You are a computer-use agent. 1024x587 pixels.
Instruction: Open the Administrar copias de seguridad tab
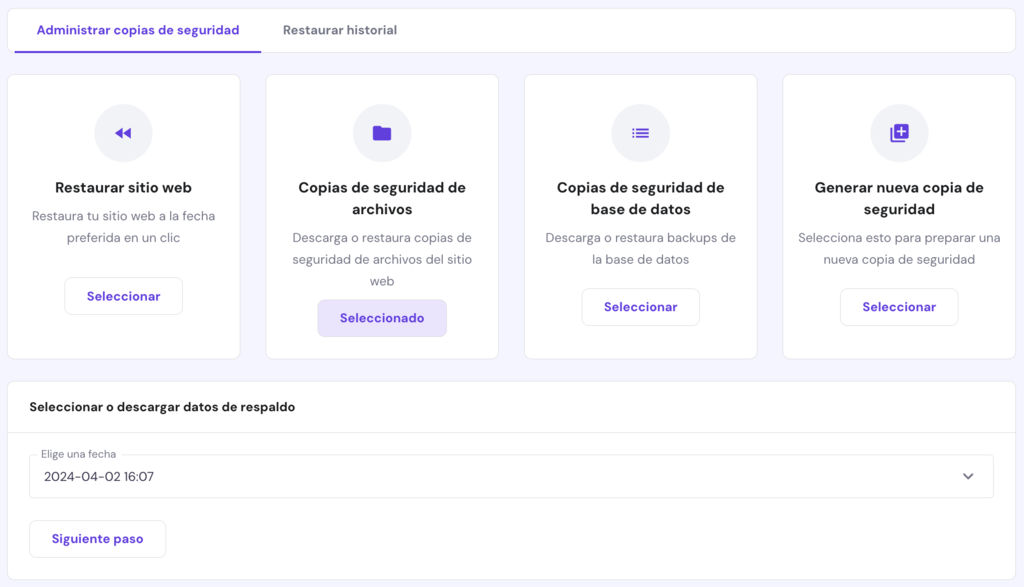point(138,30)
